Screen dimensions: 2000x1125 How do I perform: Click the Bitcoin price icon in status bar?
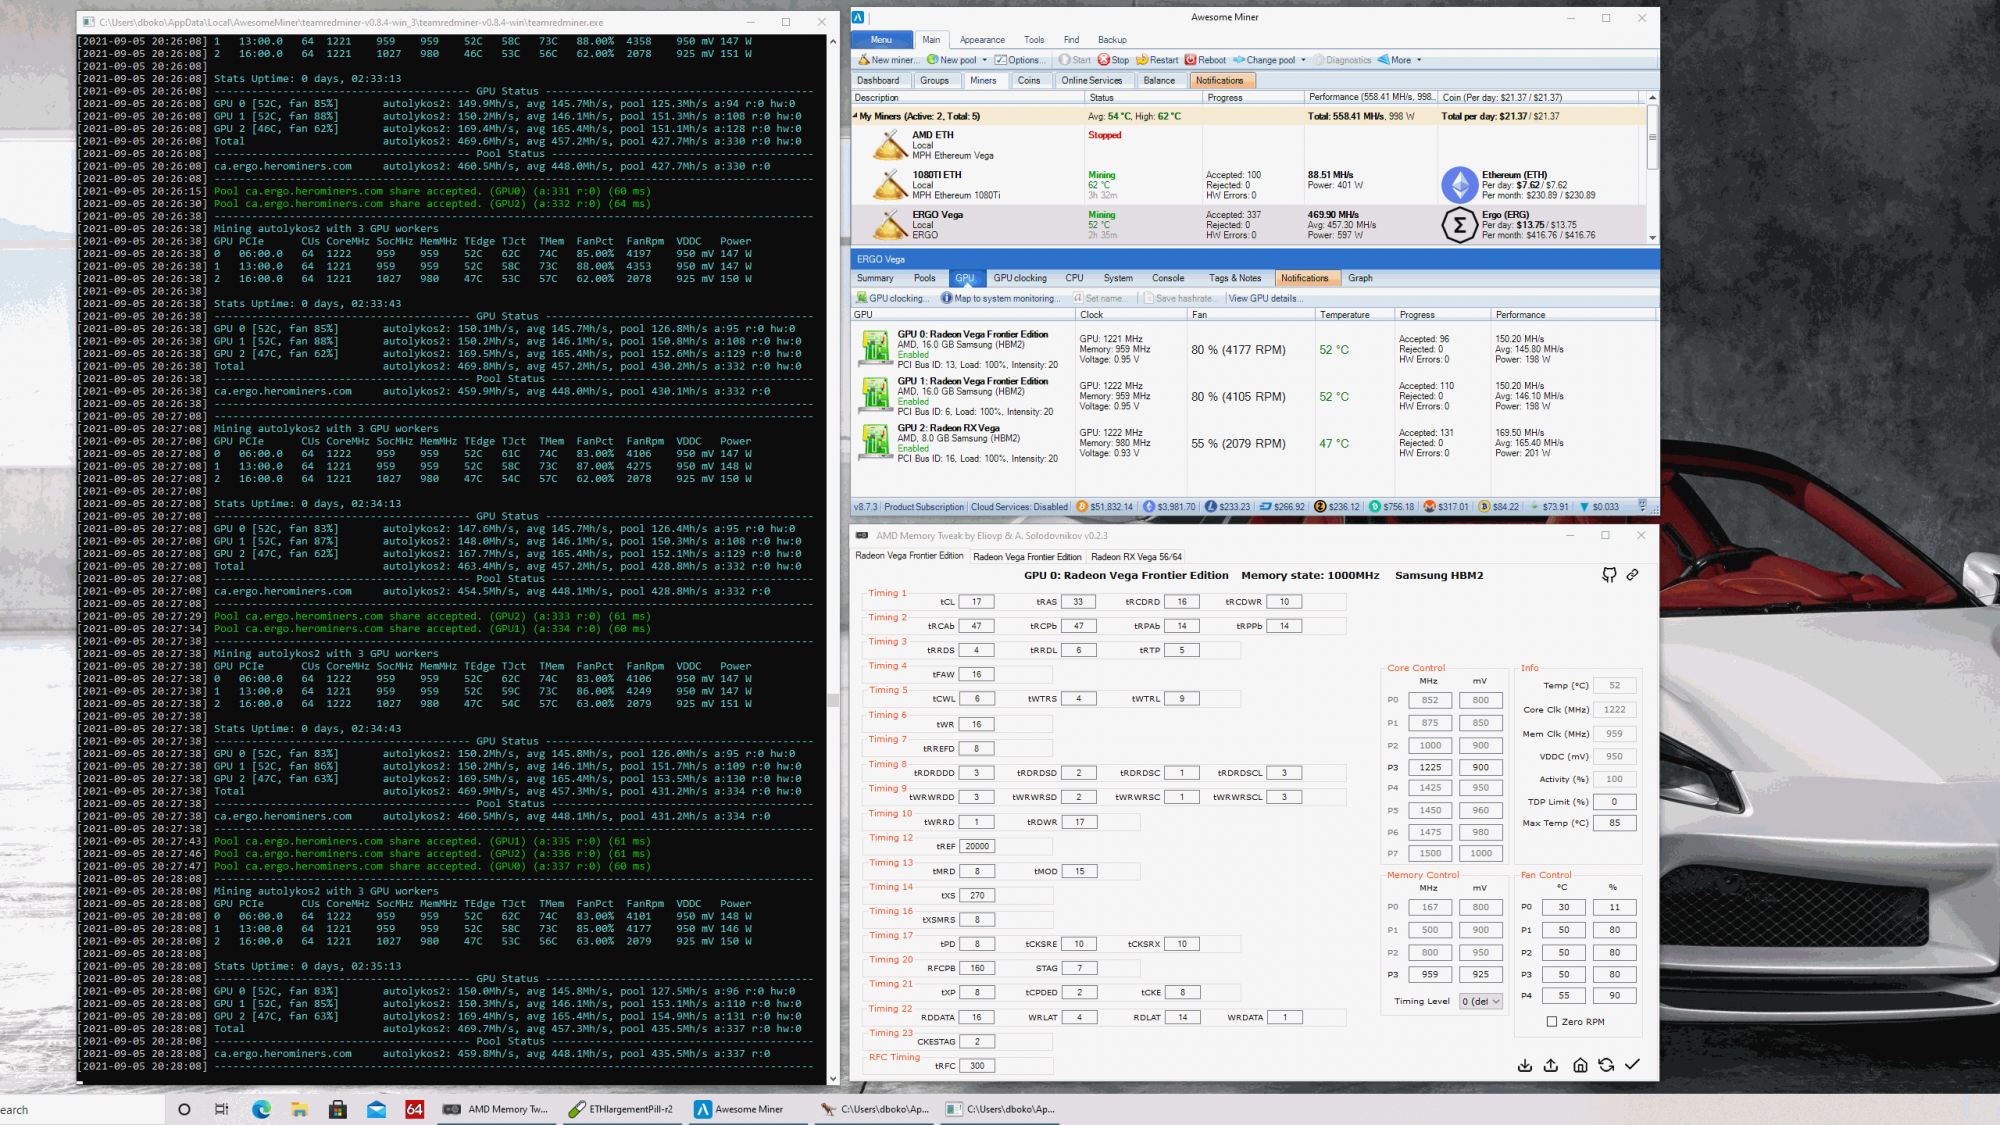pyautogui.click(x=1082, y=507)
